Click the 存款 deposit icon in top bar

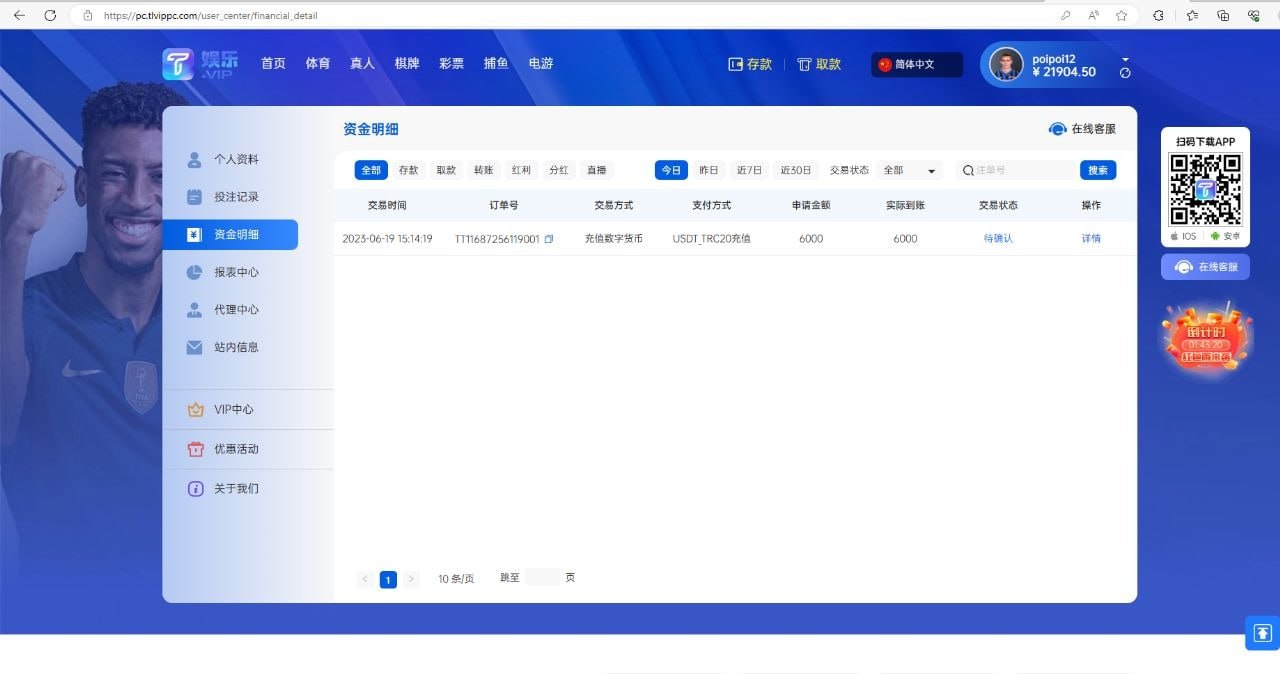pyautogui.click(x=735, y=63)
